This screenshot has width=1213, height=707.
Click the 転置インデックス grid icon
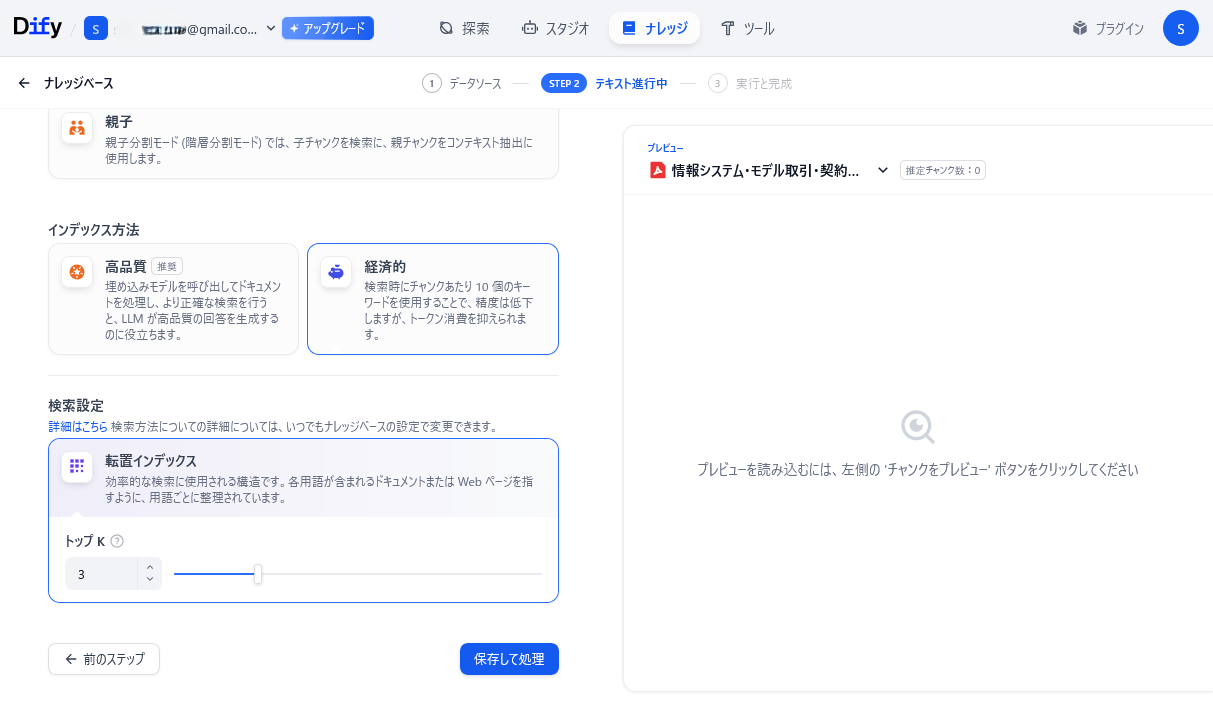(x=77, y=466)
